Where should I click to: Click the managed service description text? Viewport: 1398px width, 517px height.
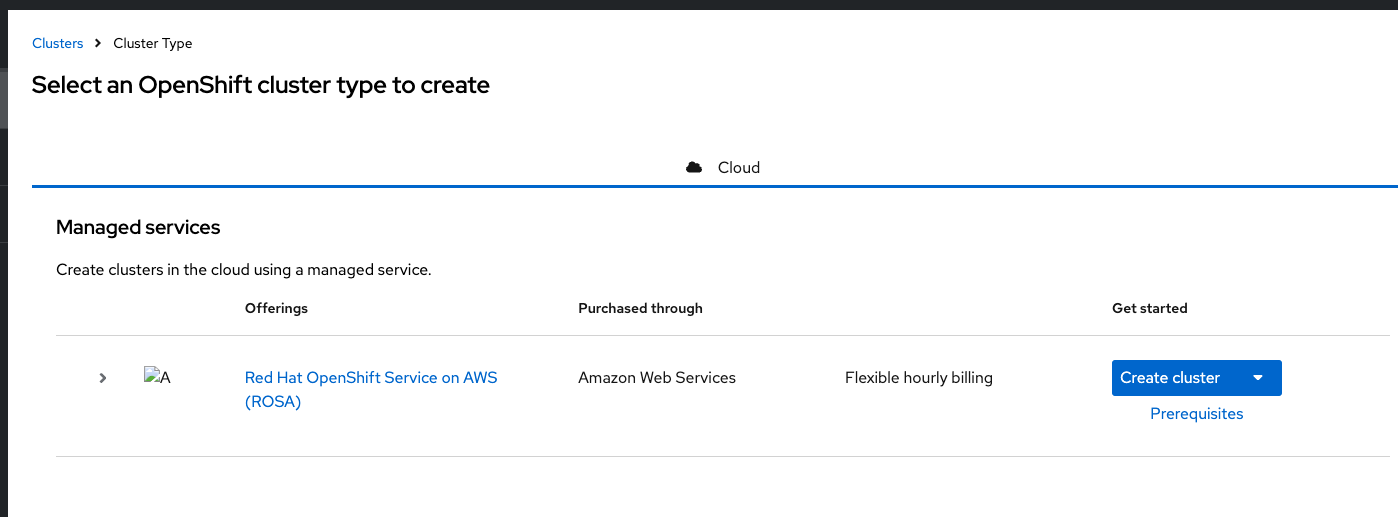tap(243, 270)
